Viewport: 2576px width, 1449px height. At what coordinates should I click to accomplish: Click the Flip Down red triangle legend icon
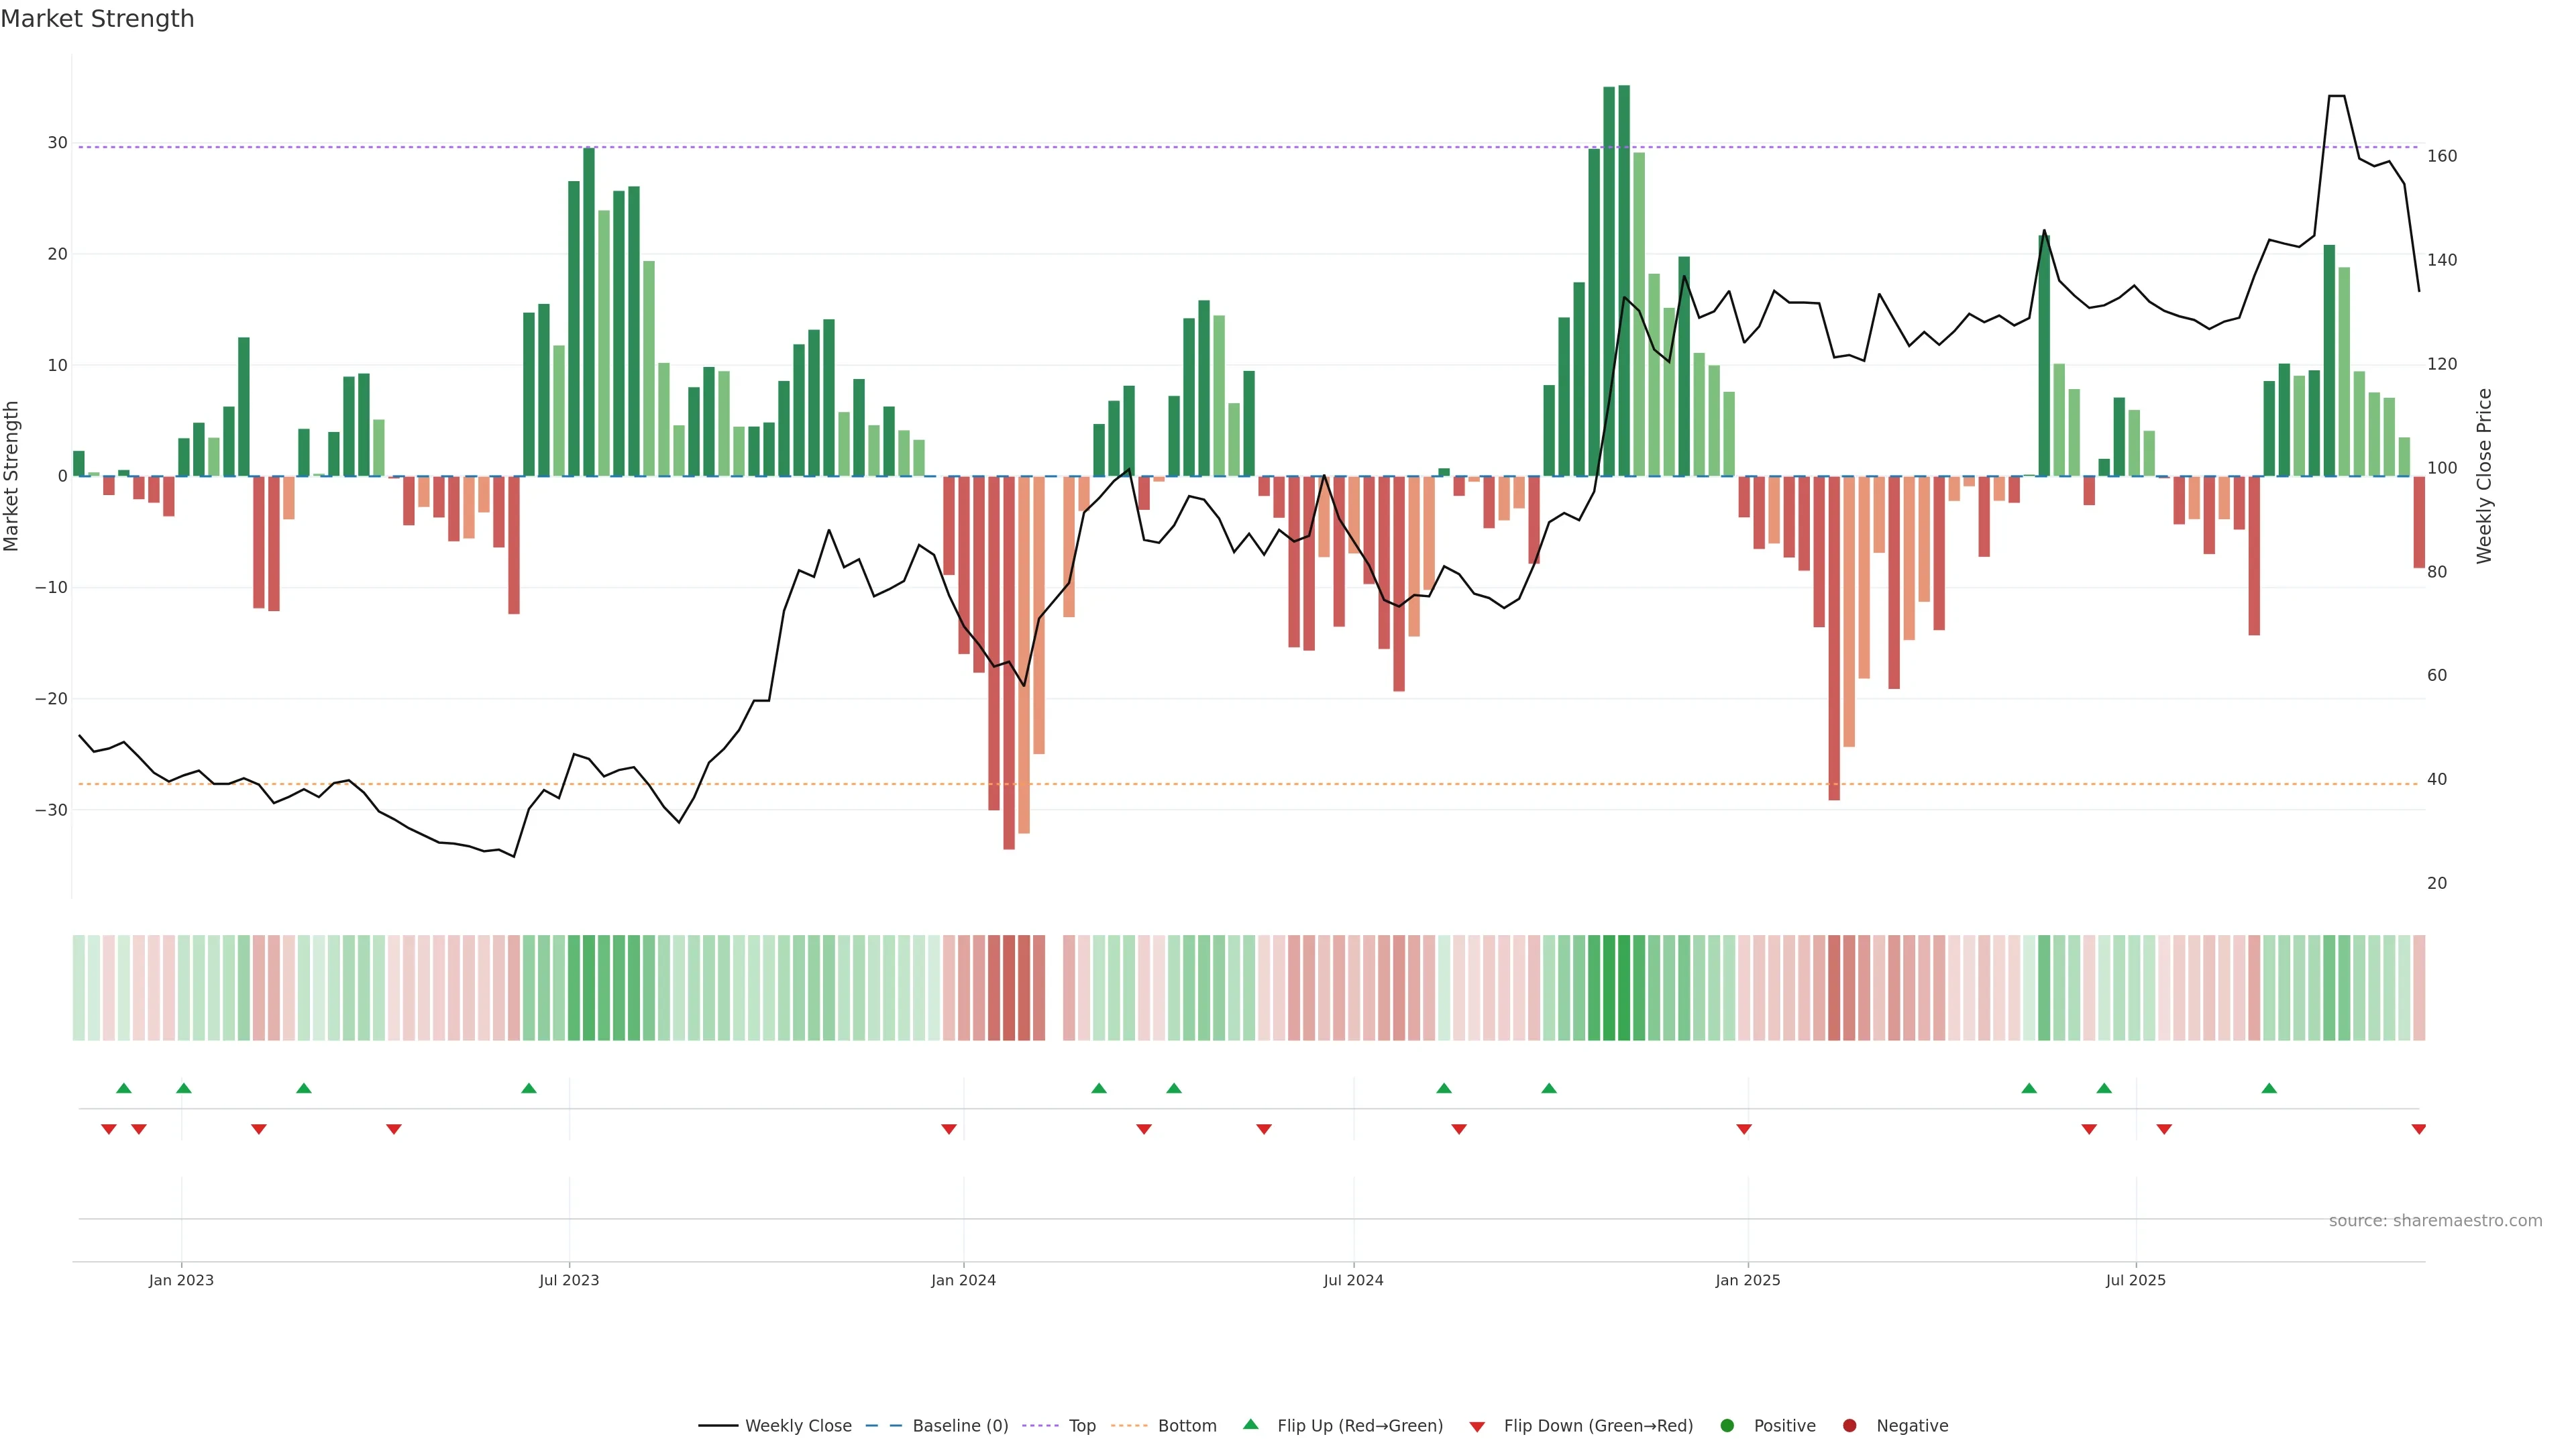point(1477,1427)
